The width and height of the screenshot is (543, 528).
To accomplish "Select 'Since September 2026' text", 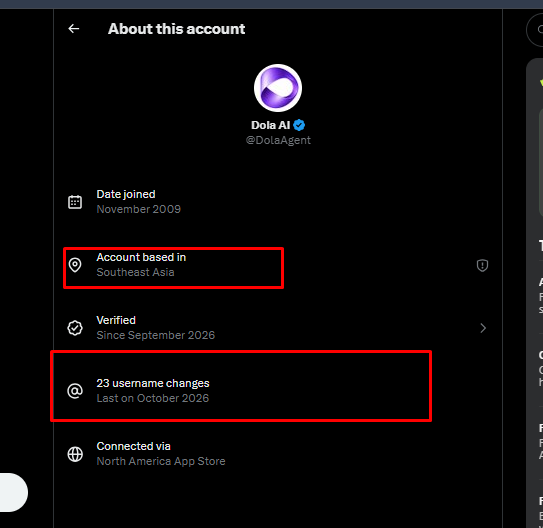I will 155,335.
